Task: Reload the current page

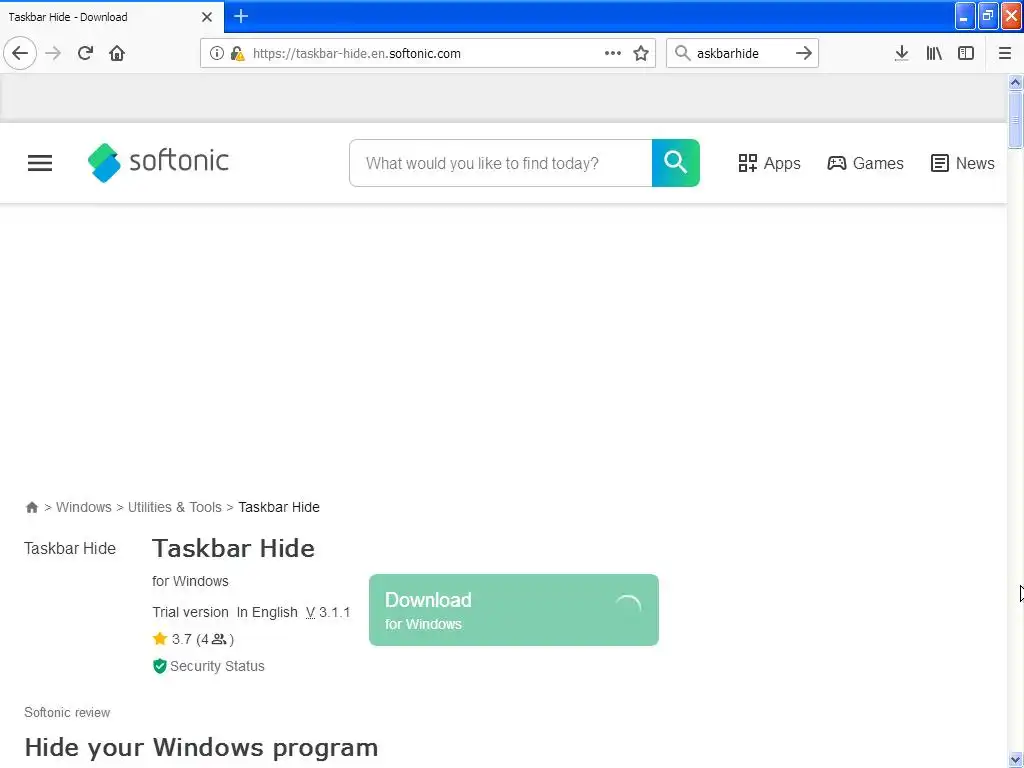Action: tap(85, 53)
